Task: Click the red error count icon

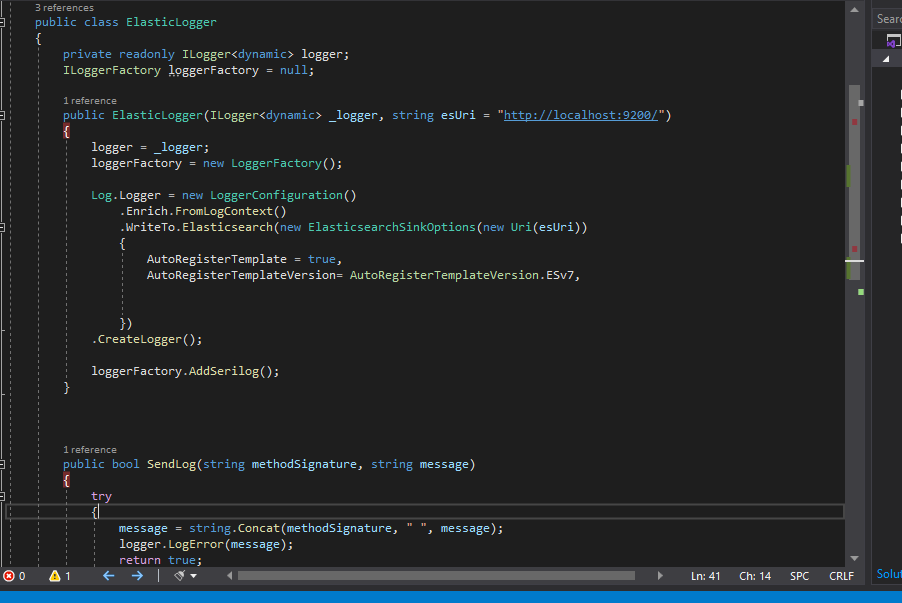Action: (9, 576)
